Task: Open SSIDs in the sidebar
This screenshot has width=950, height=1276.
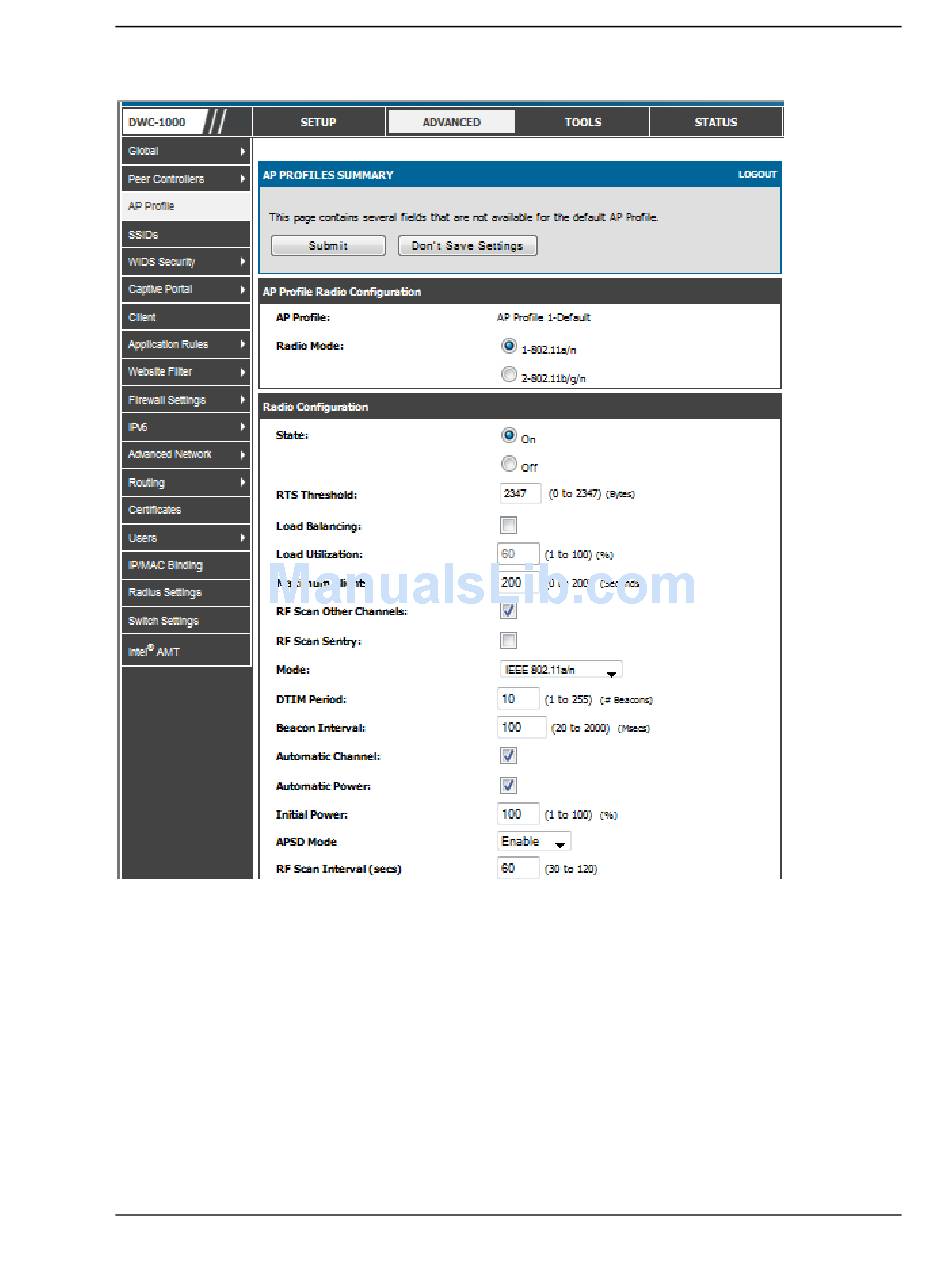Action: [186, 235]
